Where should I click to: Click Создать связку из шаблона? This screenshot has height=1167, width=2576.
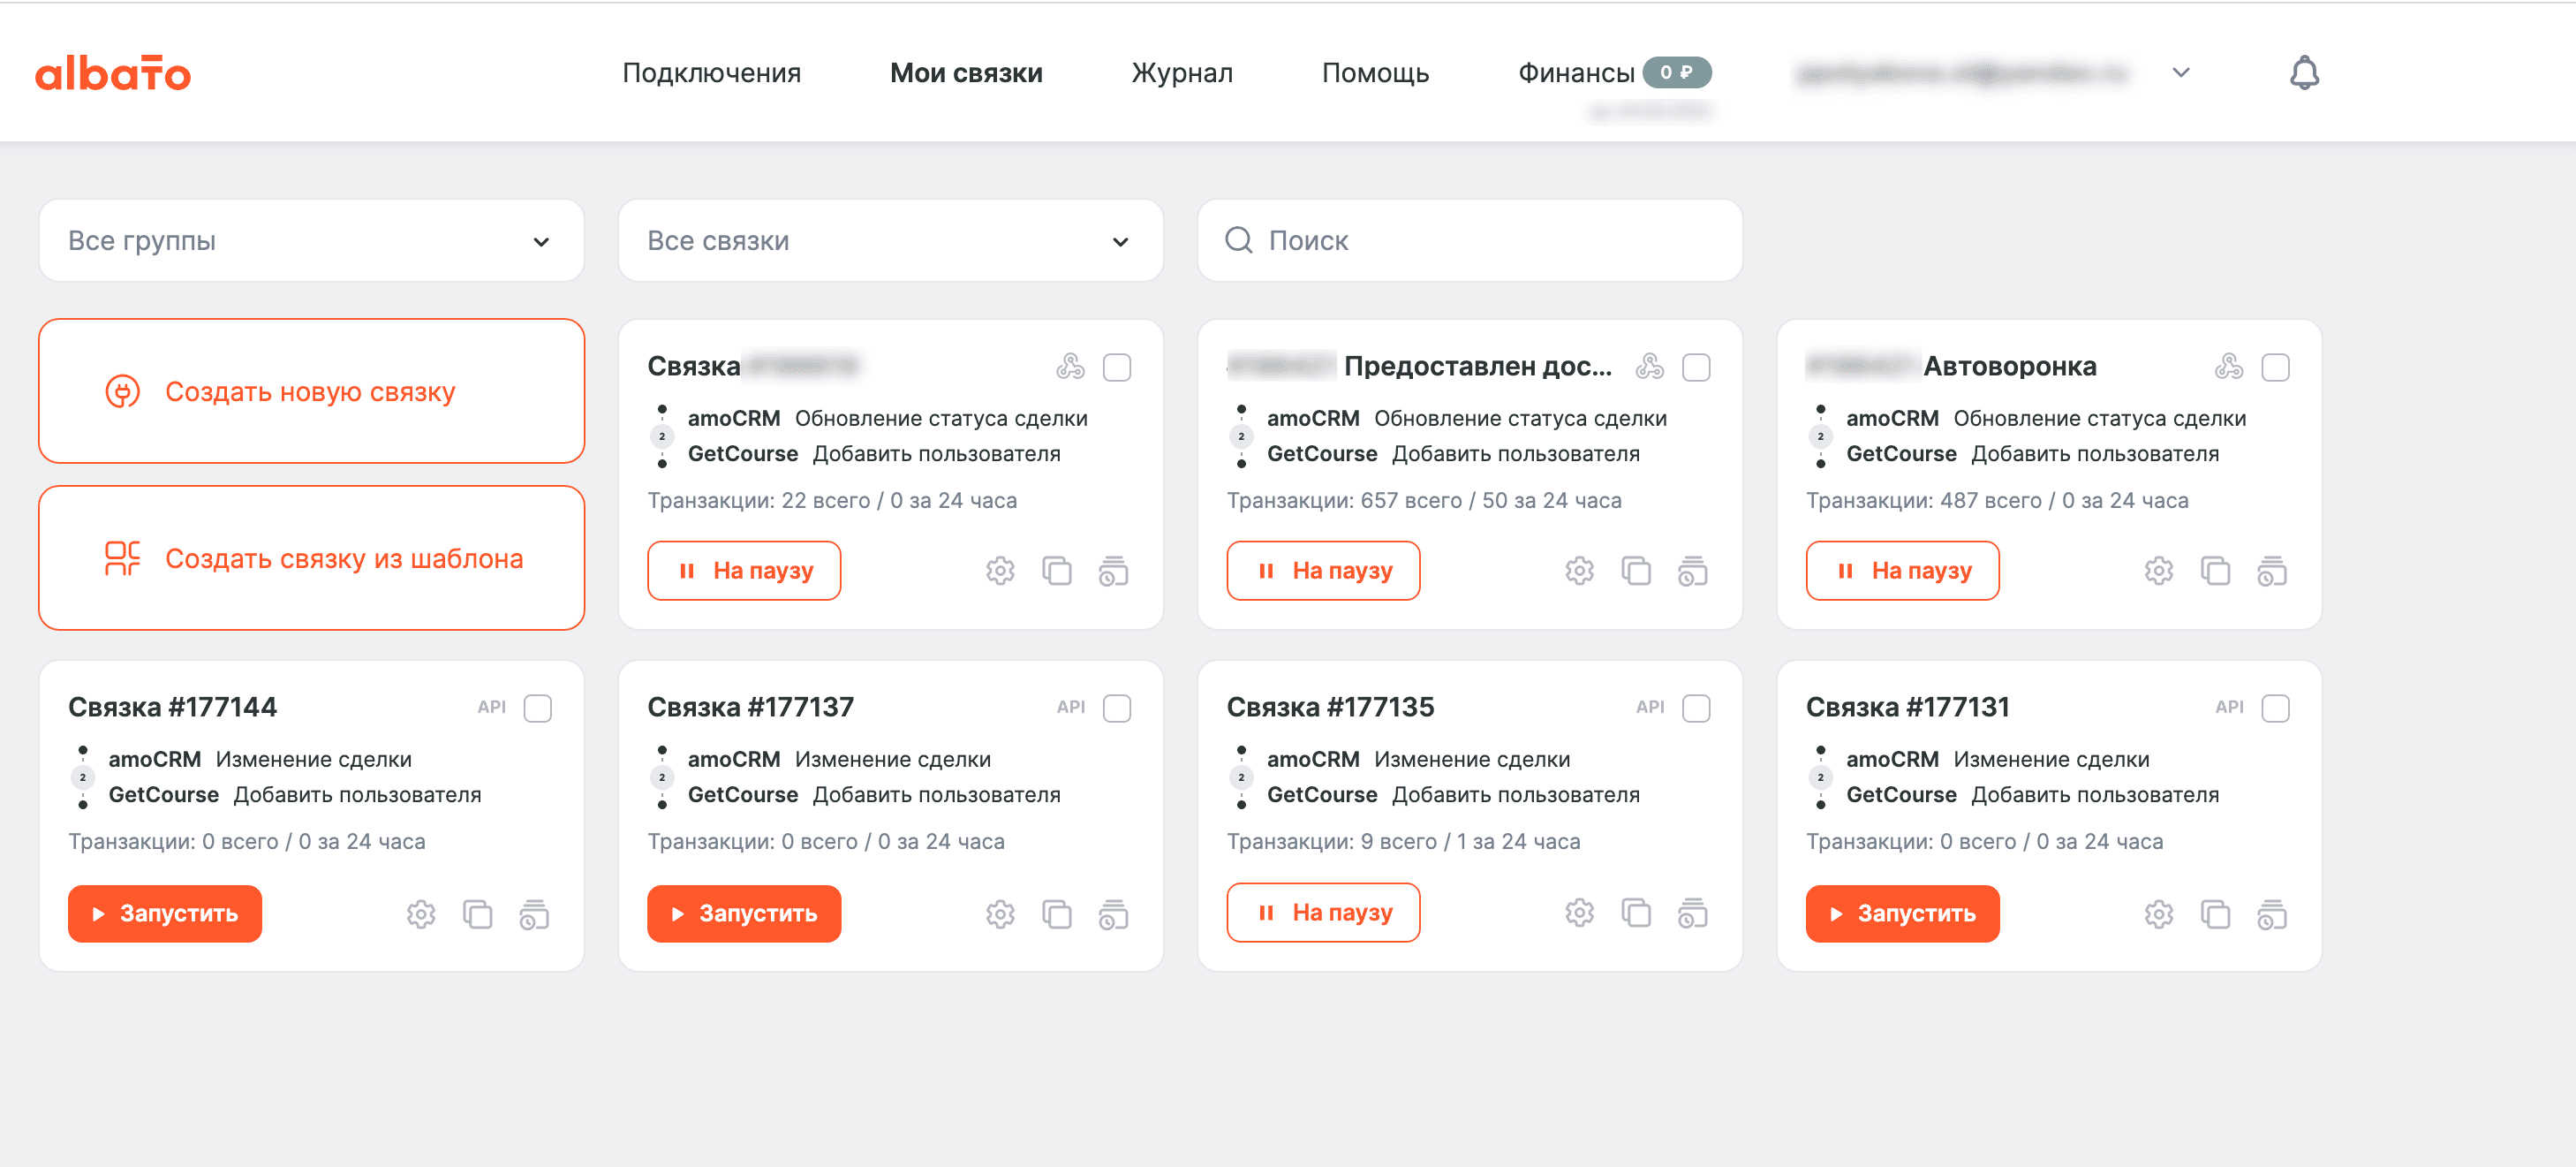(311, 558)
